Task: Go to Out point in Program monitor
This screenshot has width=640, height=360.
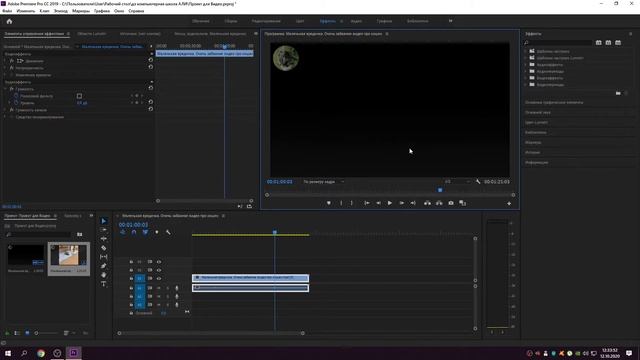Action: point(413,203)
